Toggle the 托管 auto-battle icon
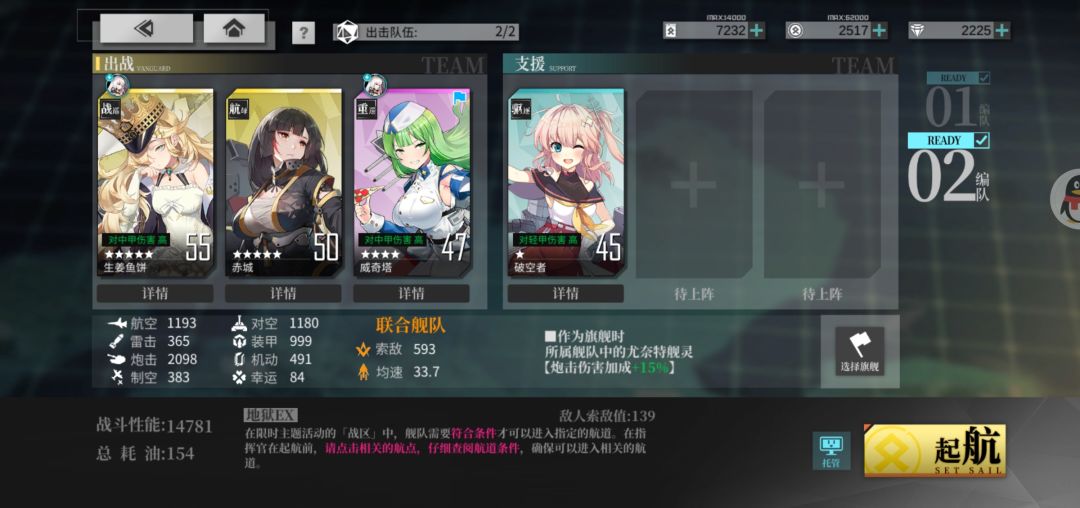 [x=831, y=451]
